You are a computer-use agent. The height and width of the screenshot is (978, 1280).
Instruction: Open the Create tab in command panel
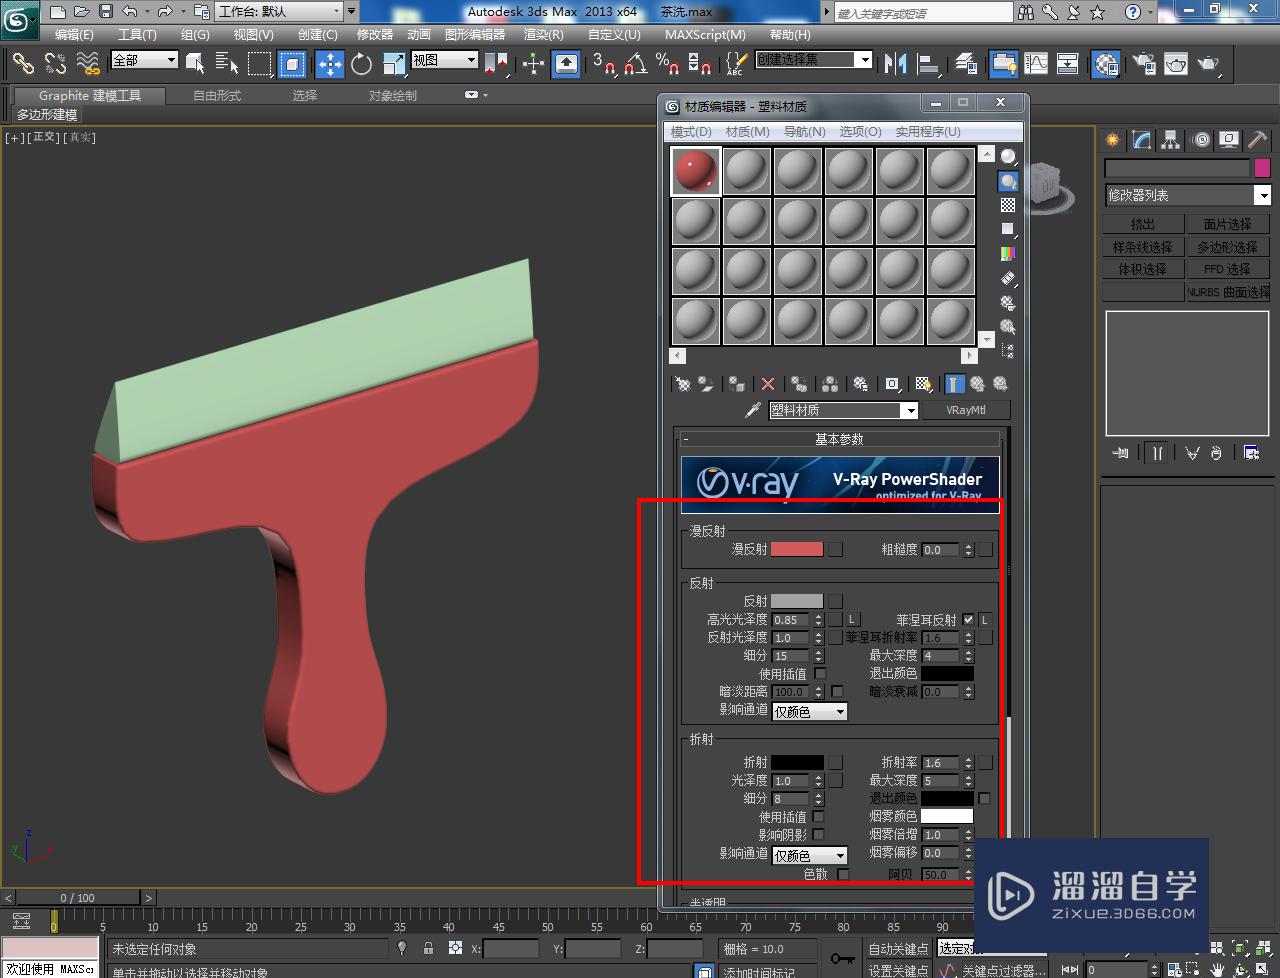(x=1113, y=141)
